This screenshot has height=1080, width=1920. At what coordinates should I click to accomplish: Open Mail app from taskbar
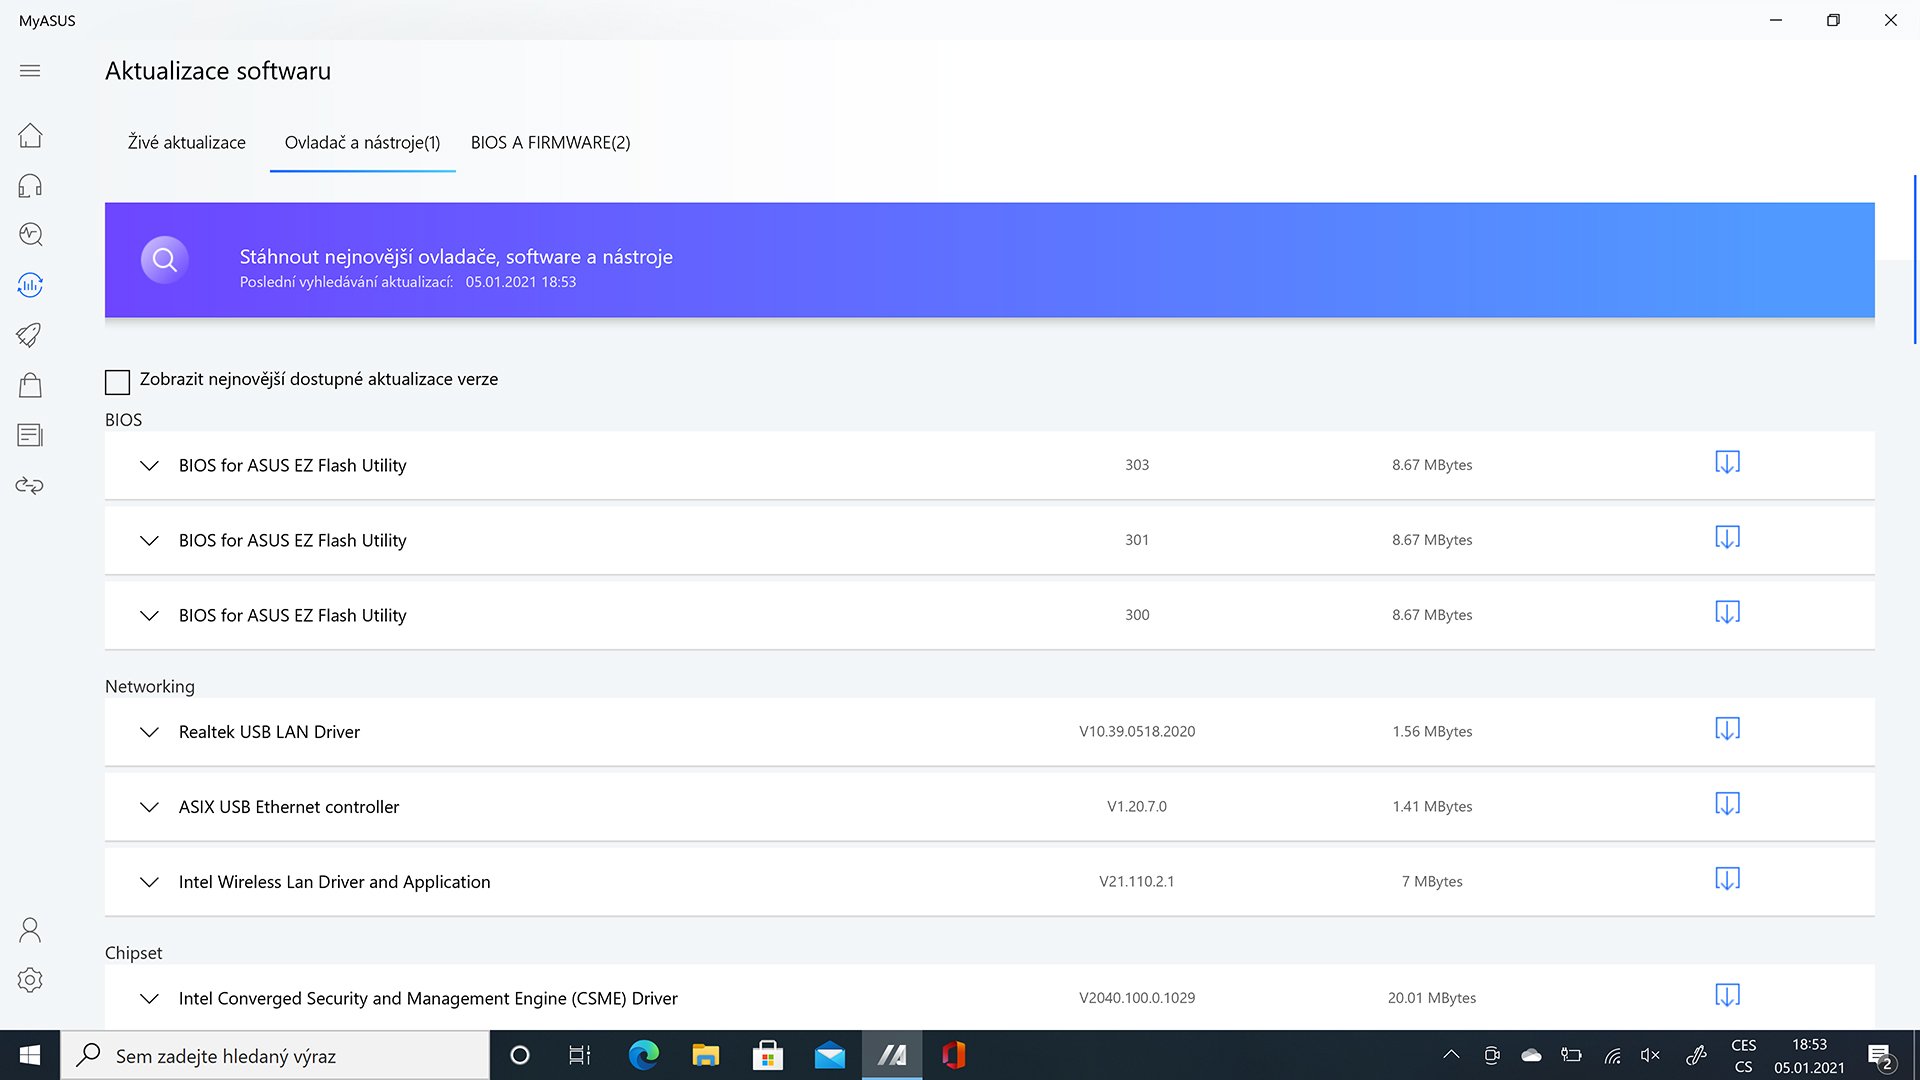830,1055
